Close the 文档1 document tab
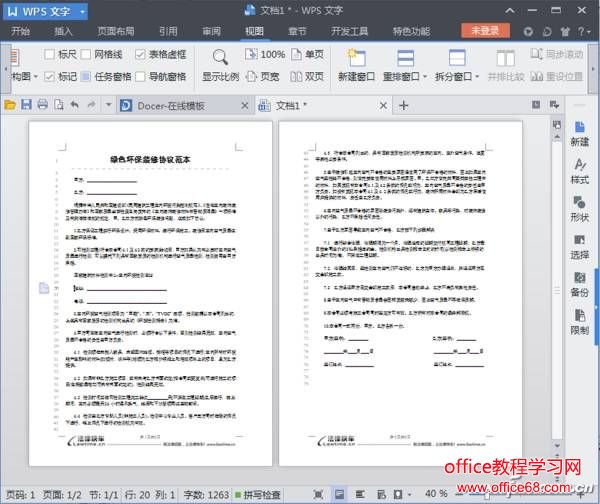 pyautogui.click(x=383, y=106)
